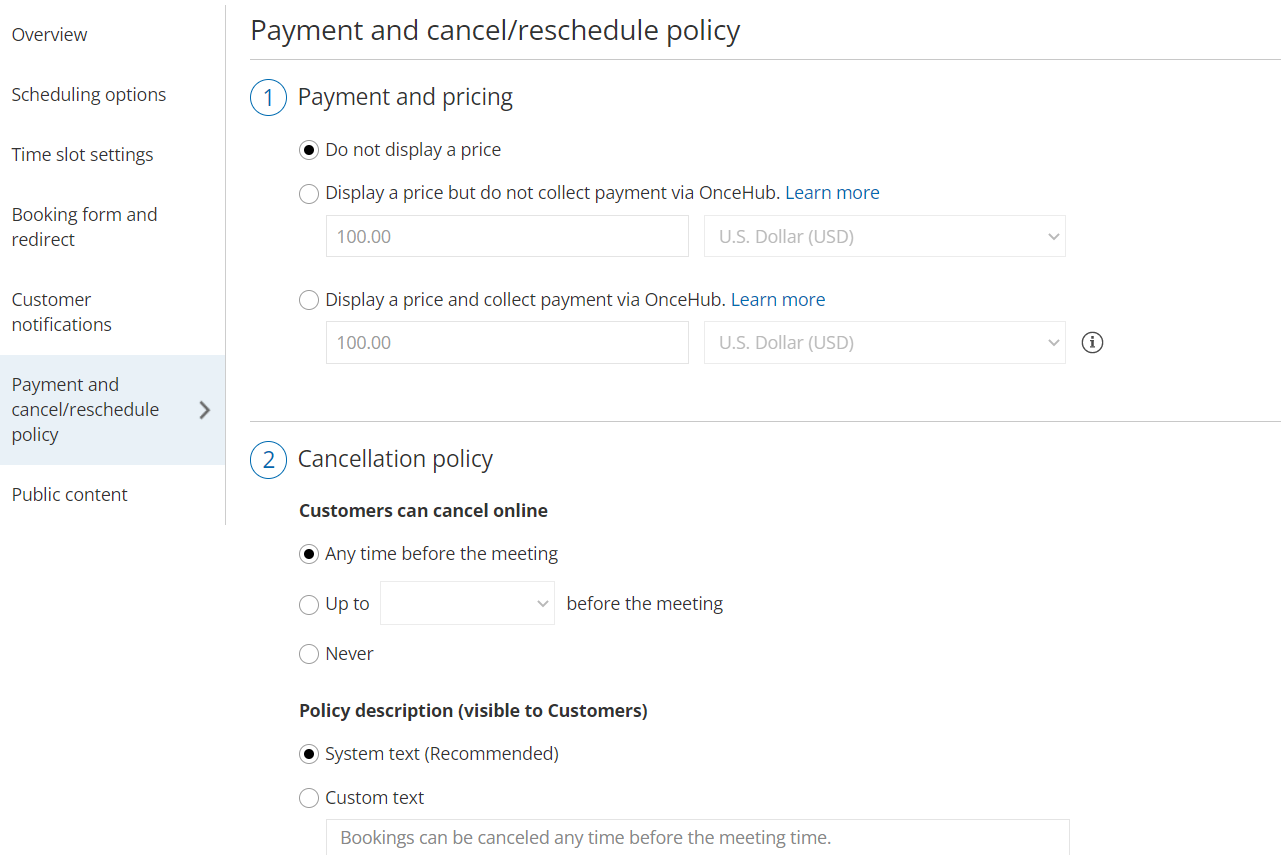Click the custom policy description text box

(697, 837)
